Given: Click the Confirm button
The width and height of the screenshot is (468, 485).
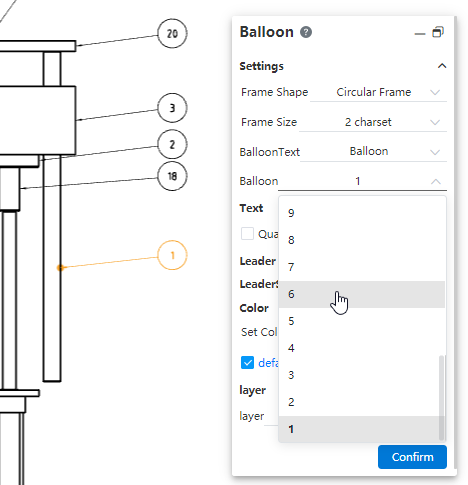Looking at the screenshot, I should tap(412, 457).
